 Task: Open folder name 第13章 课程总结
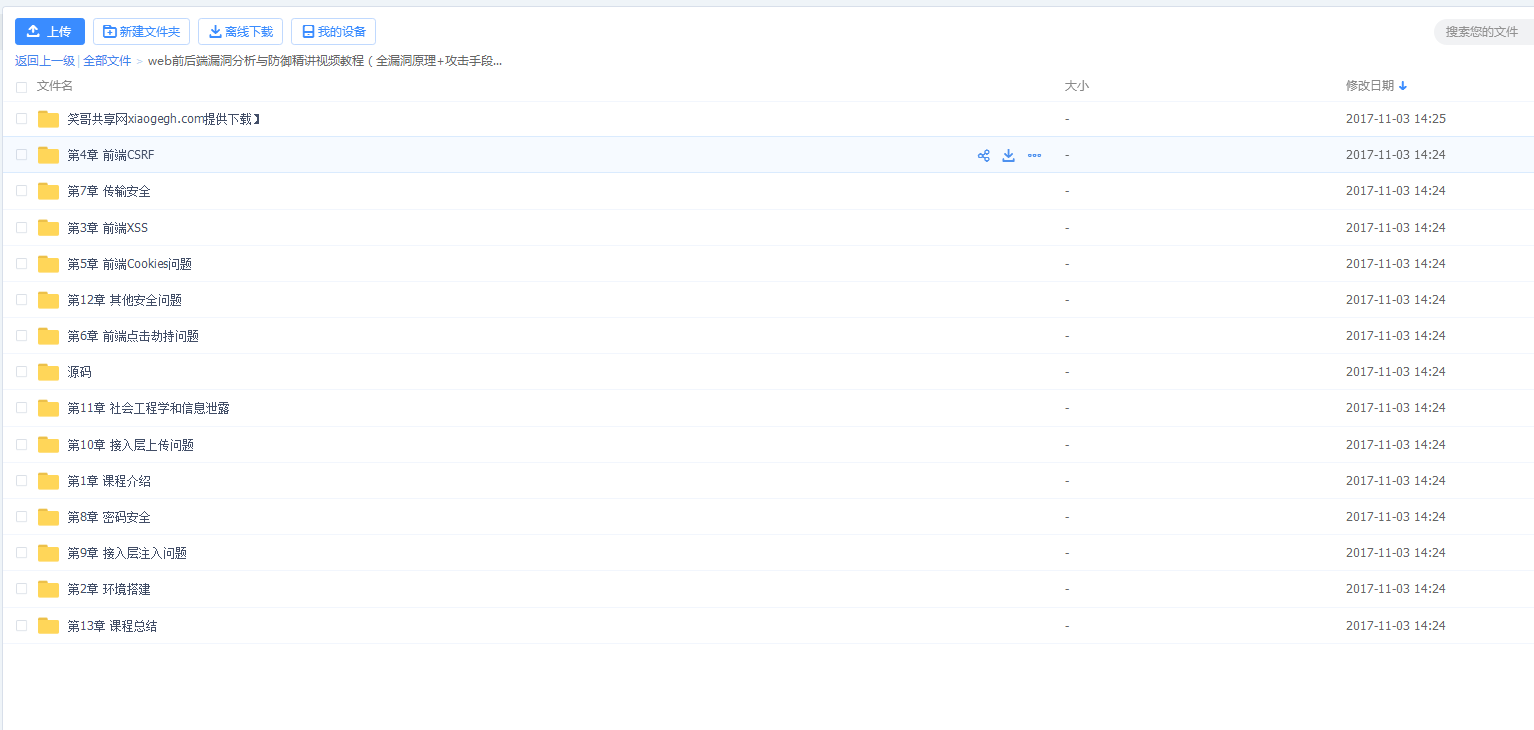(x=112, y=626)
